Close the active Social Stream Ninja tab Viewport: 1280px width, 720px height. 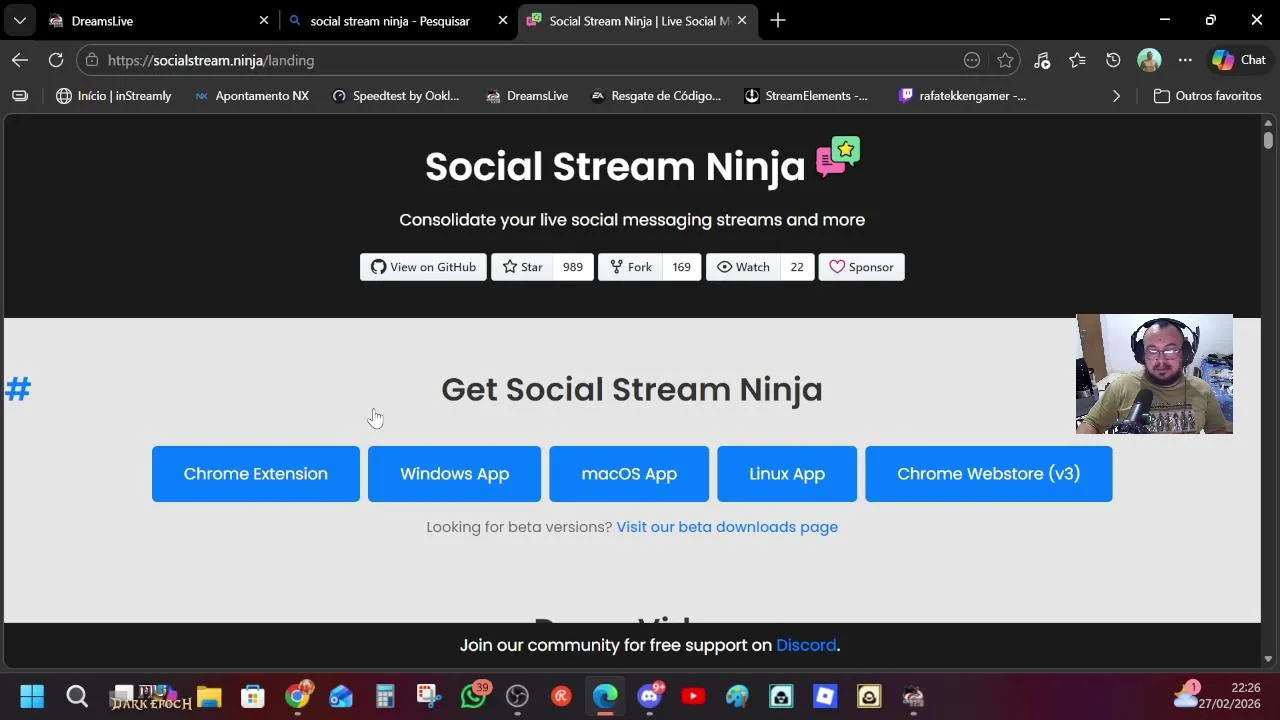741,20
